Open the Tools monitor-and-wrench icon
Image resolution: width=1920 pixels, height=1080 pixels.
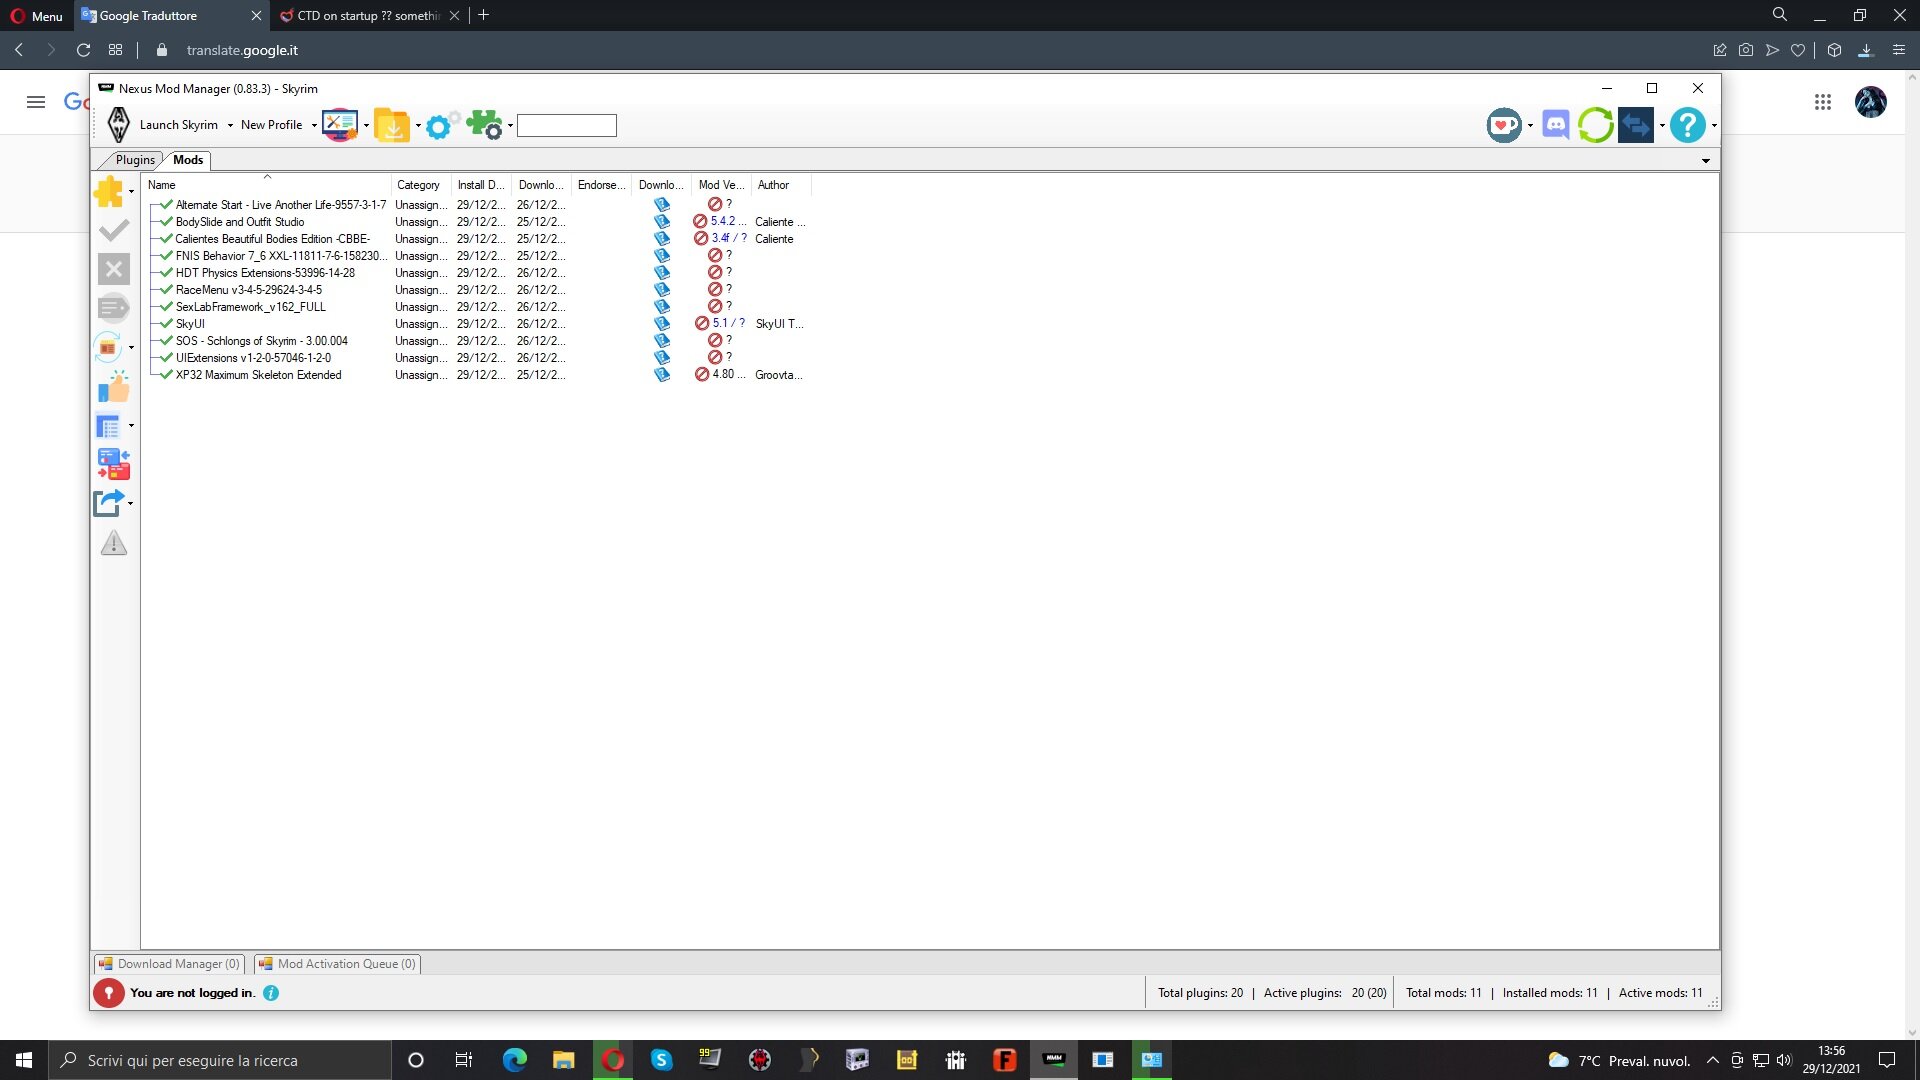(x=340, y=125)
